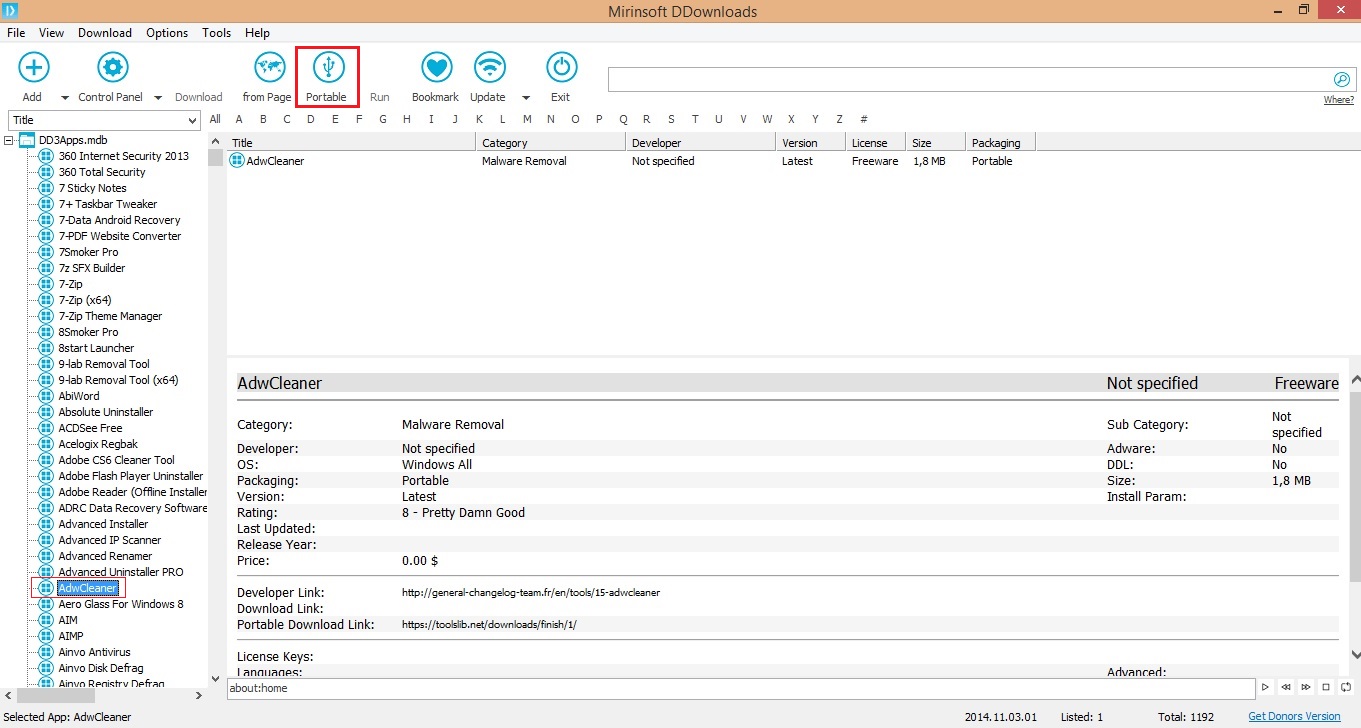The width and height of the screenshot is (1361, 728).
Task: Click the browser go/play button
Action: pyautogui.click(x=1266, y=688)
